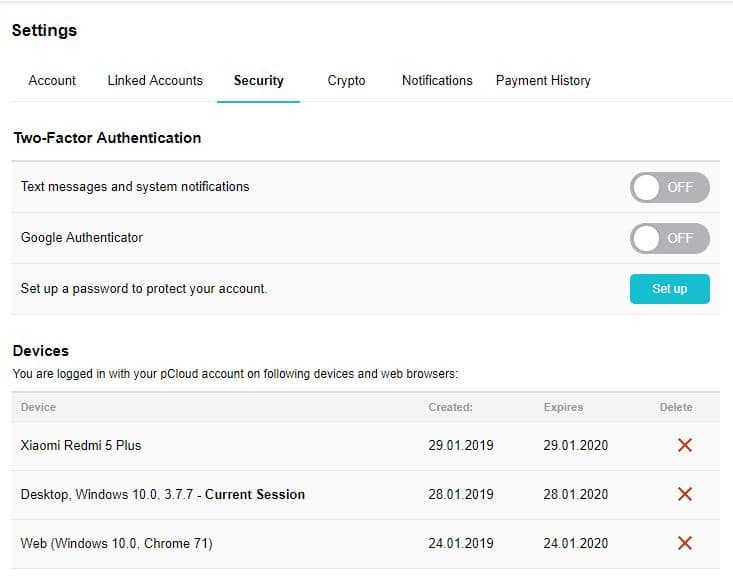Viewport: 733px width, 580px height.
Task: Click the Devices section heading
Action: click(x=41, y=351)
